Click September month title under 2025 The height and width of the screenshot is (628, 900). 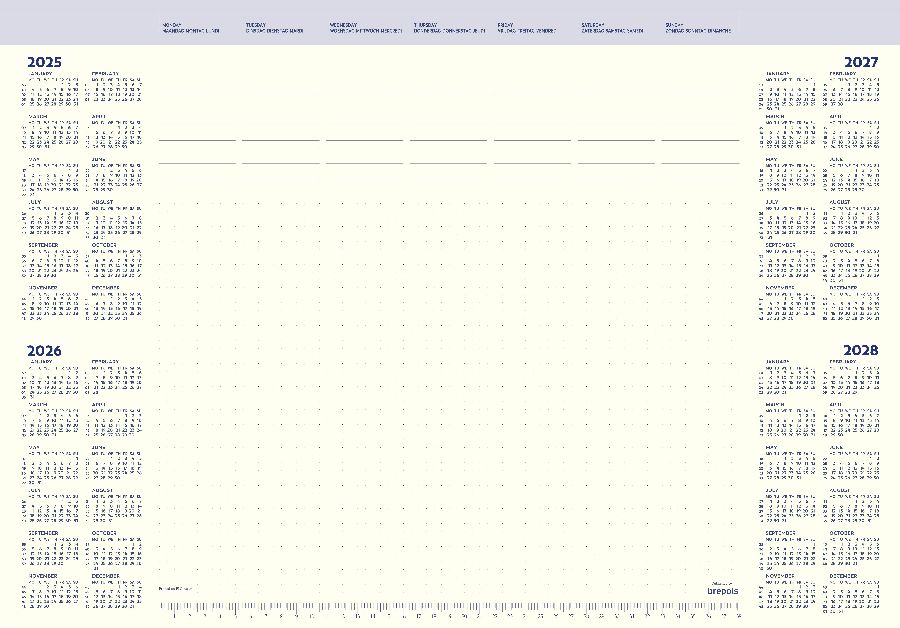pos(44,245)
